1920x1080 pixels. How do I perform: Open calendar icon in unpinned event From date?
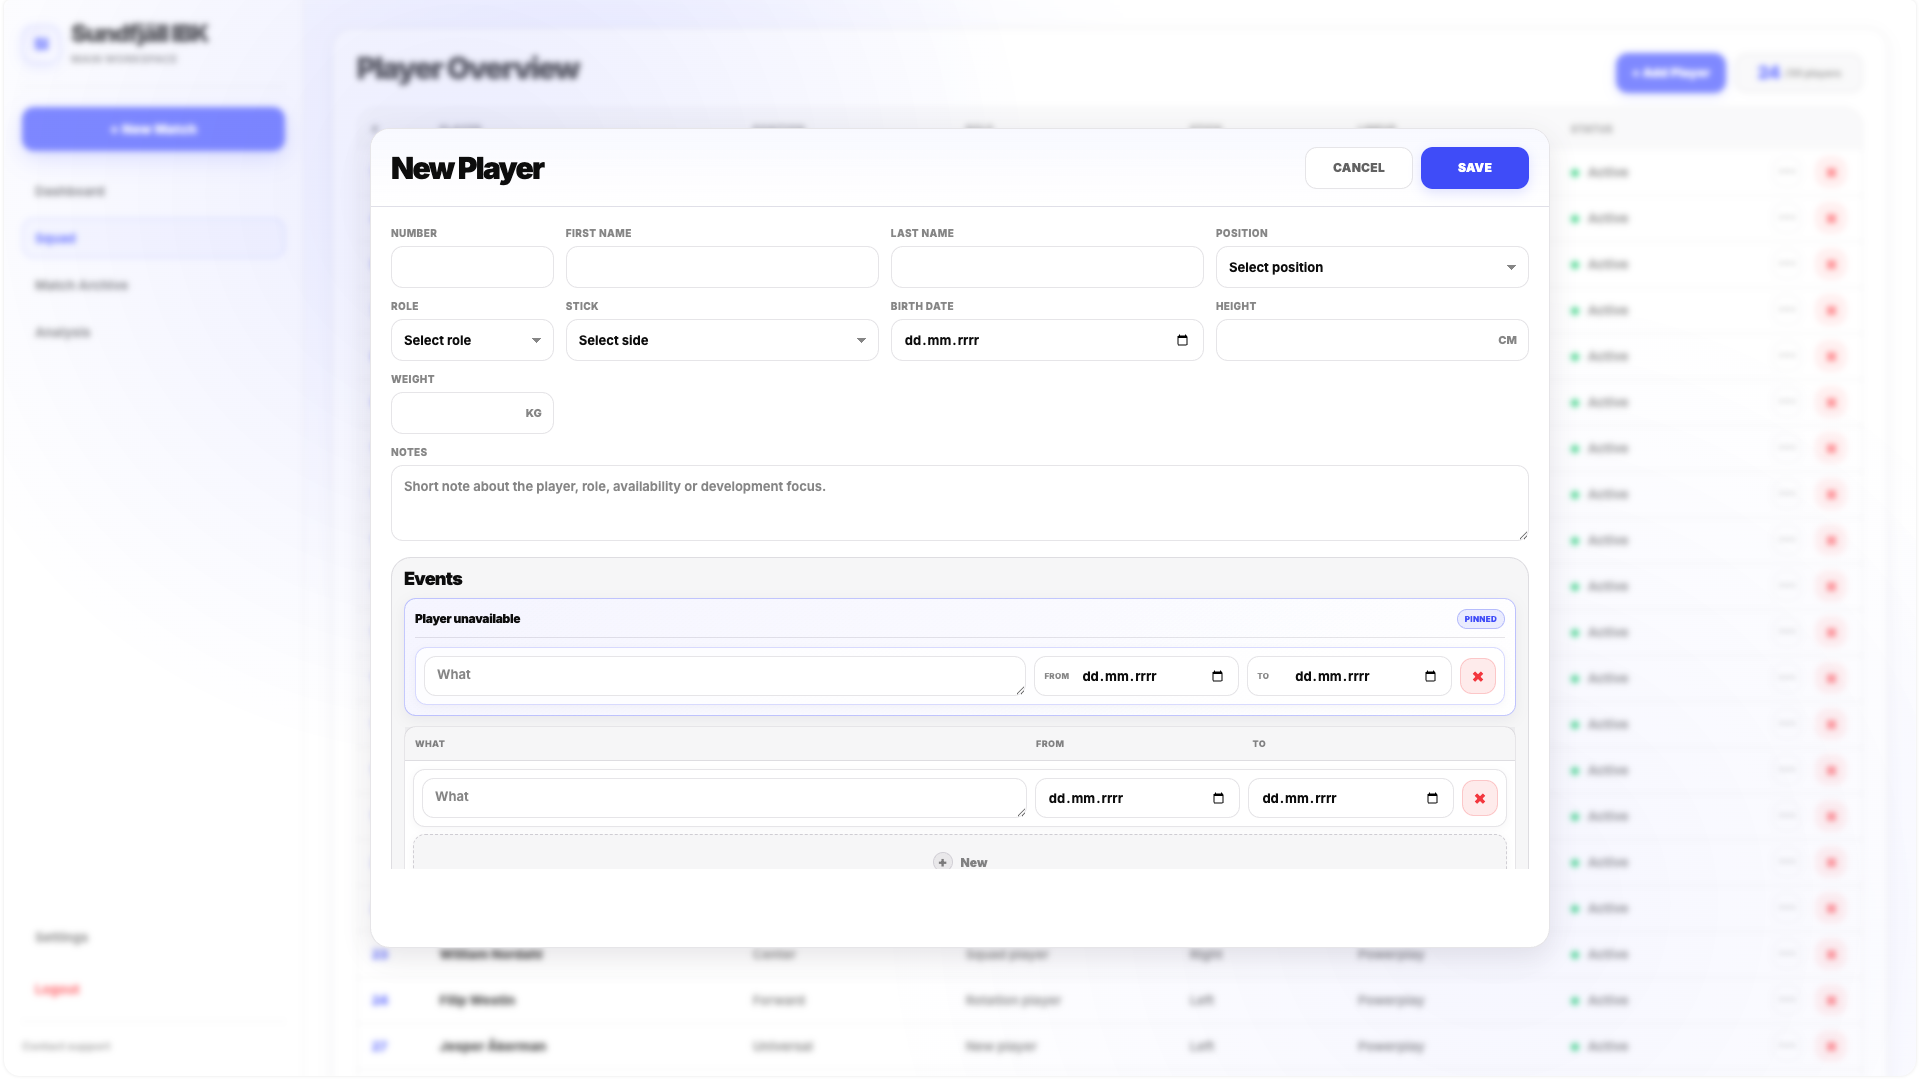1218,798
